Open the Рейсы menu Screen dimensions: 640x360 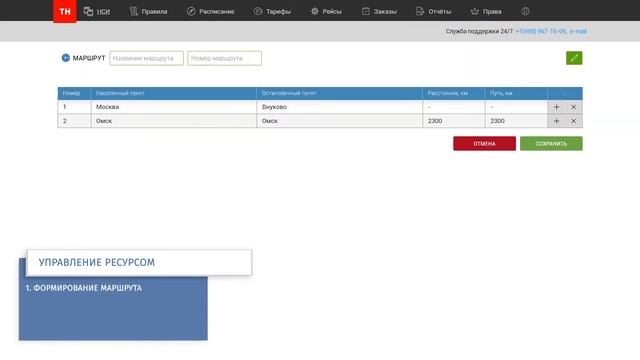pyautogui.click(x=326, y=11)
